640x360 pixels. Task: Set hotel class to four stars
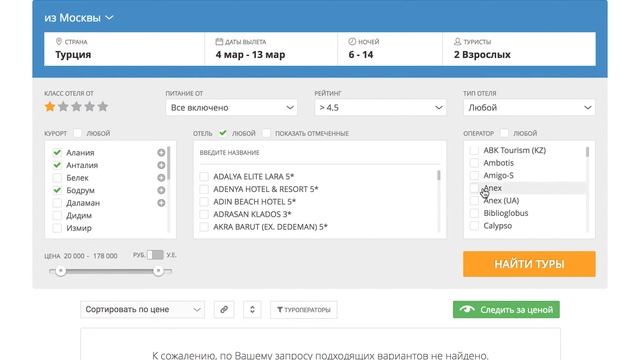[x=89, y=107]
